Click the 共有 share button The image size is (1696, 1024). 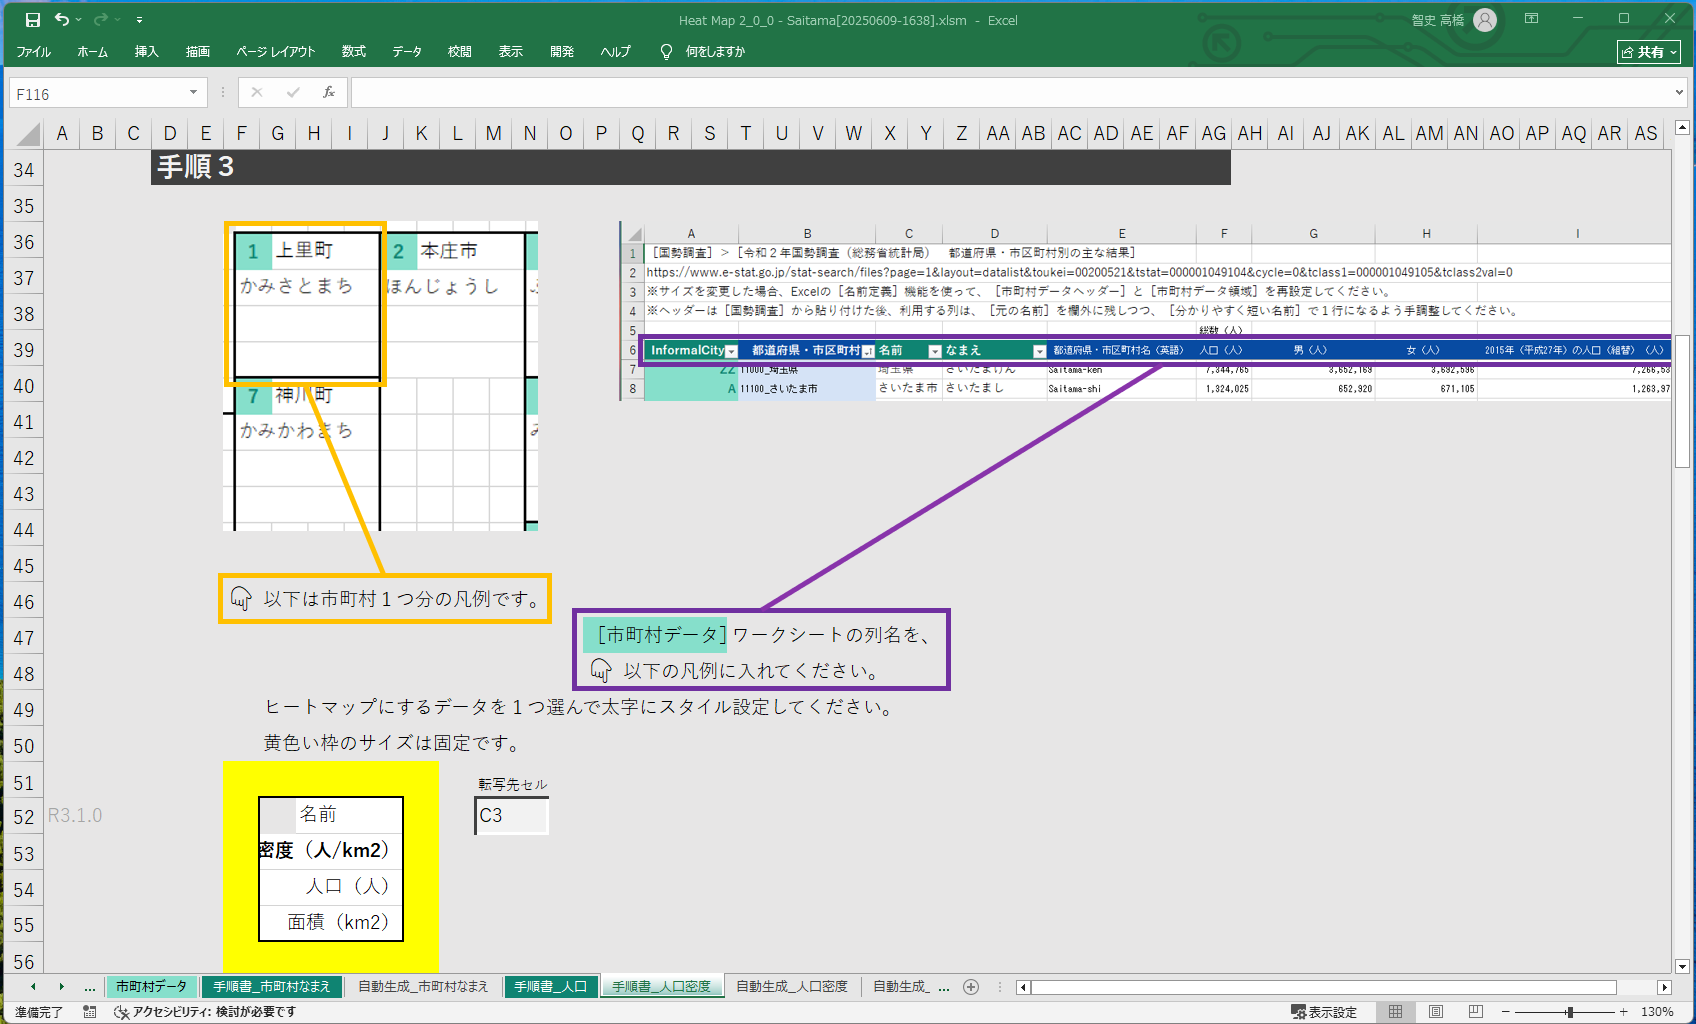pyautogui.click(x=1649, y=52)
